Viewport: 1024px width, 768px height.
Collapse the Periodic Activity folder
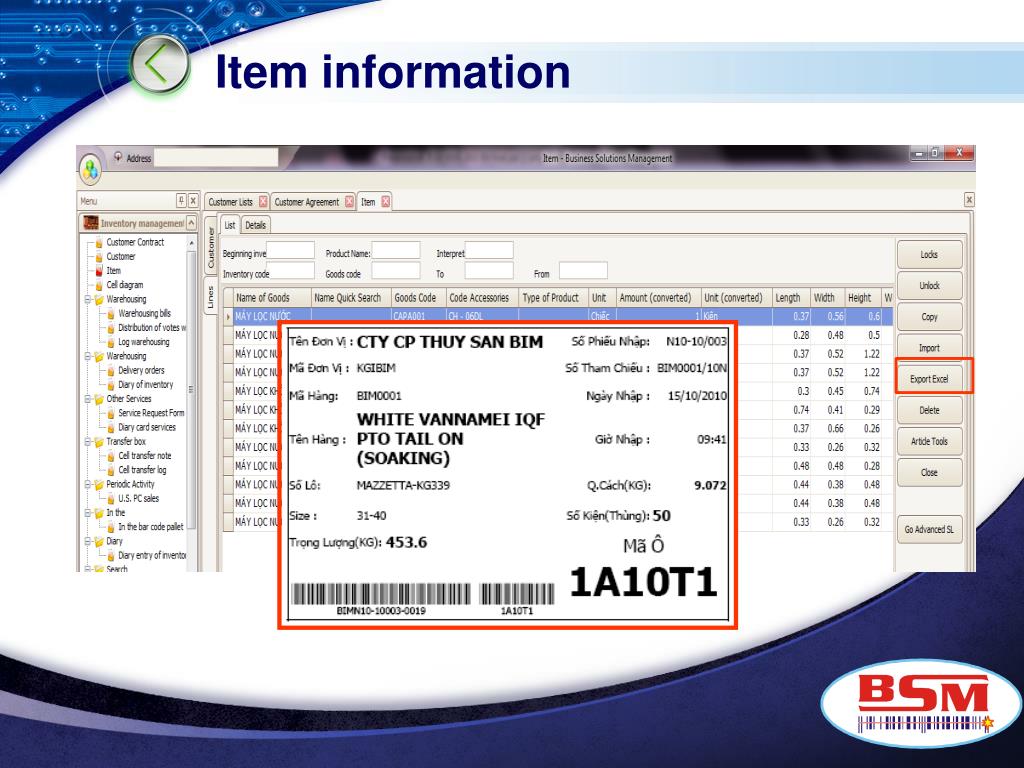point(88,484)
